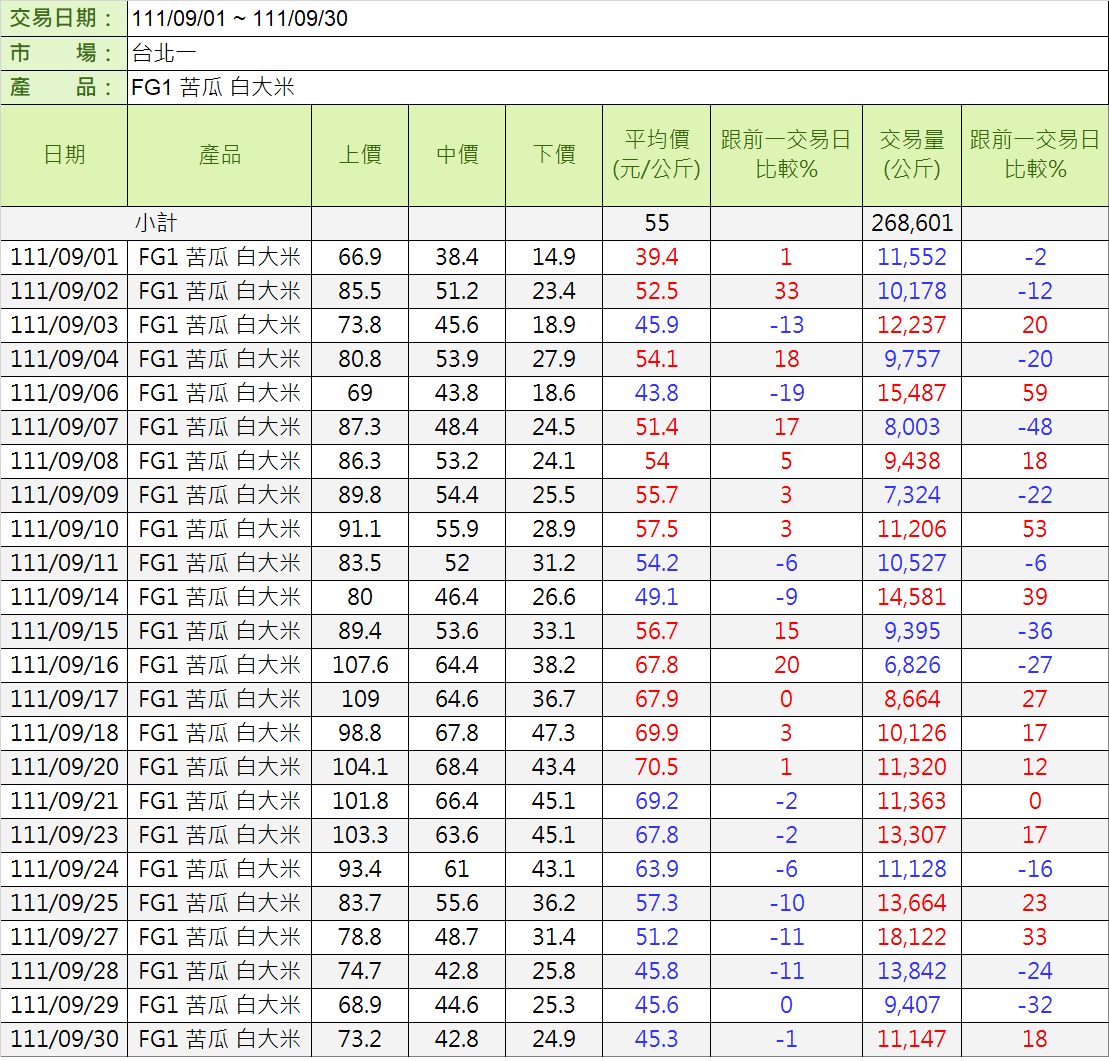Image resolution: width=1109 pixels, height=1061 pixels.
Task: Click the 產品 column header
Action: pyautogui.click(x=219, y=155)
